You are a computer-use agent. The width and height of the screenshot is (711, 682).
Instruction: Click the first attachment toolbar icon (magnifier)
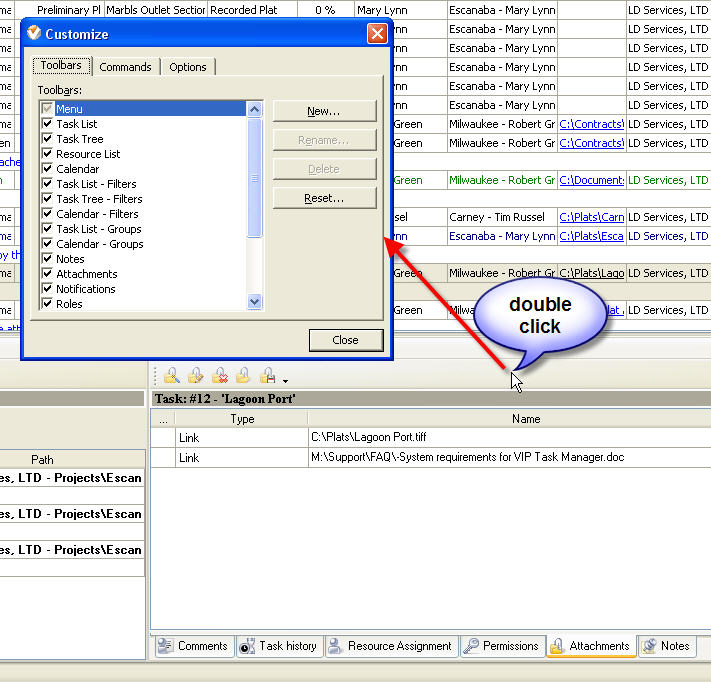[172, 376]
